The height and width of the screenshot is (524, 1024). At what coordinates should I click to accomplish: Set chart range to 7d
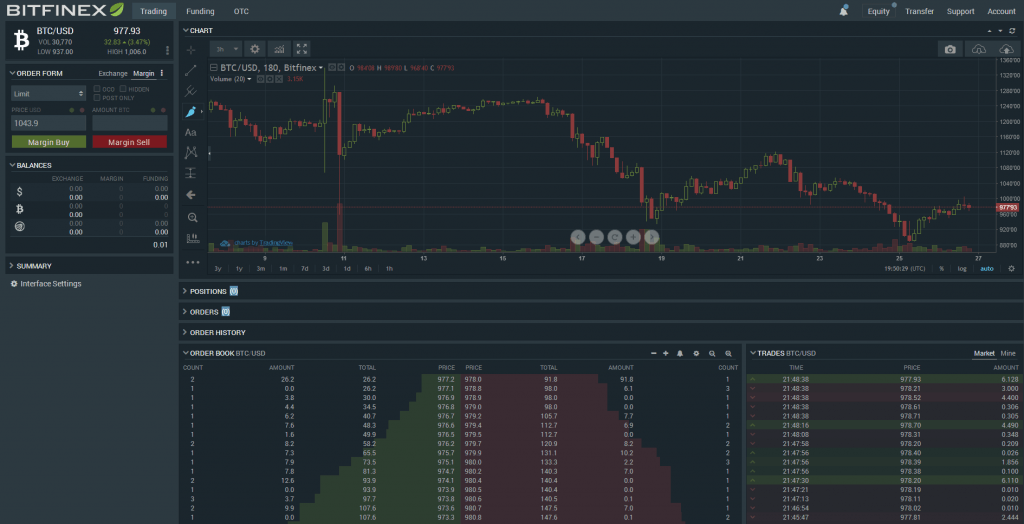tap(304, 269)
